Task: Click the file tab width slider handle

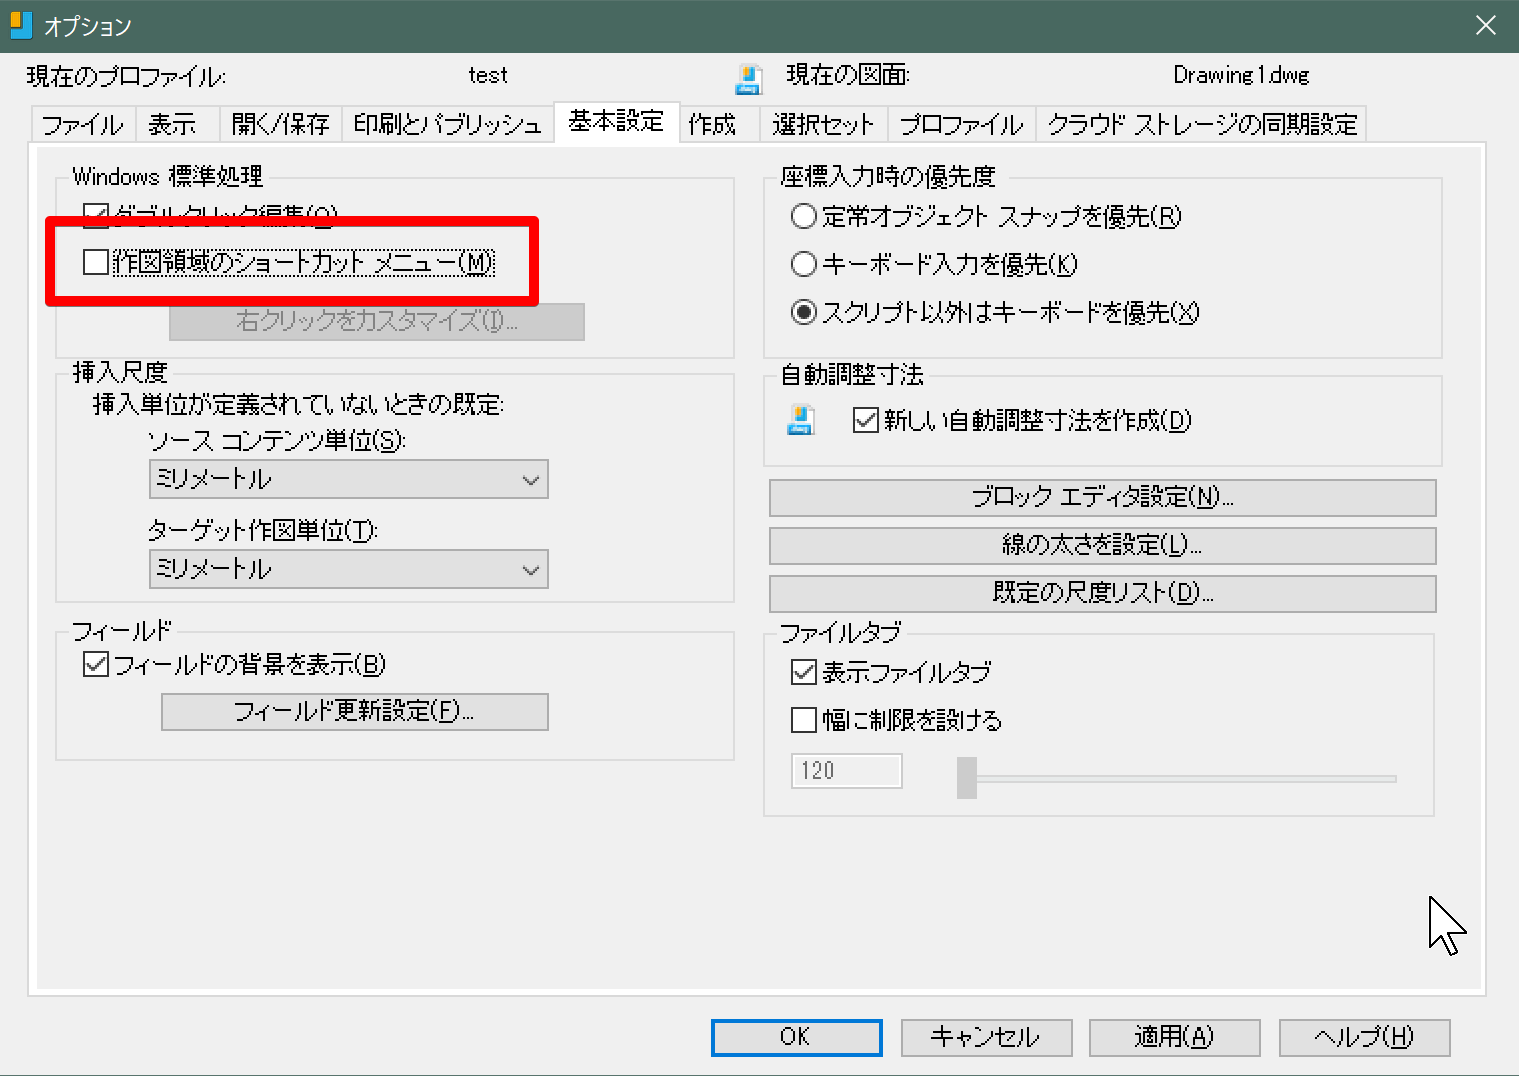Action: click(966, 777)
